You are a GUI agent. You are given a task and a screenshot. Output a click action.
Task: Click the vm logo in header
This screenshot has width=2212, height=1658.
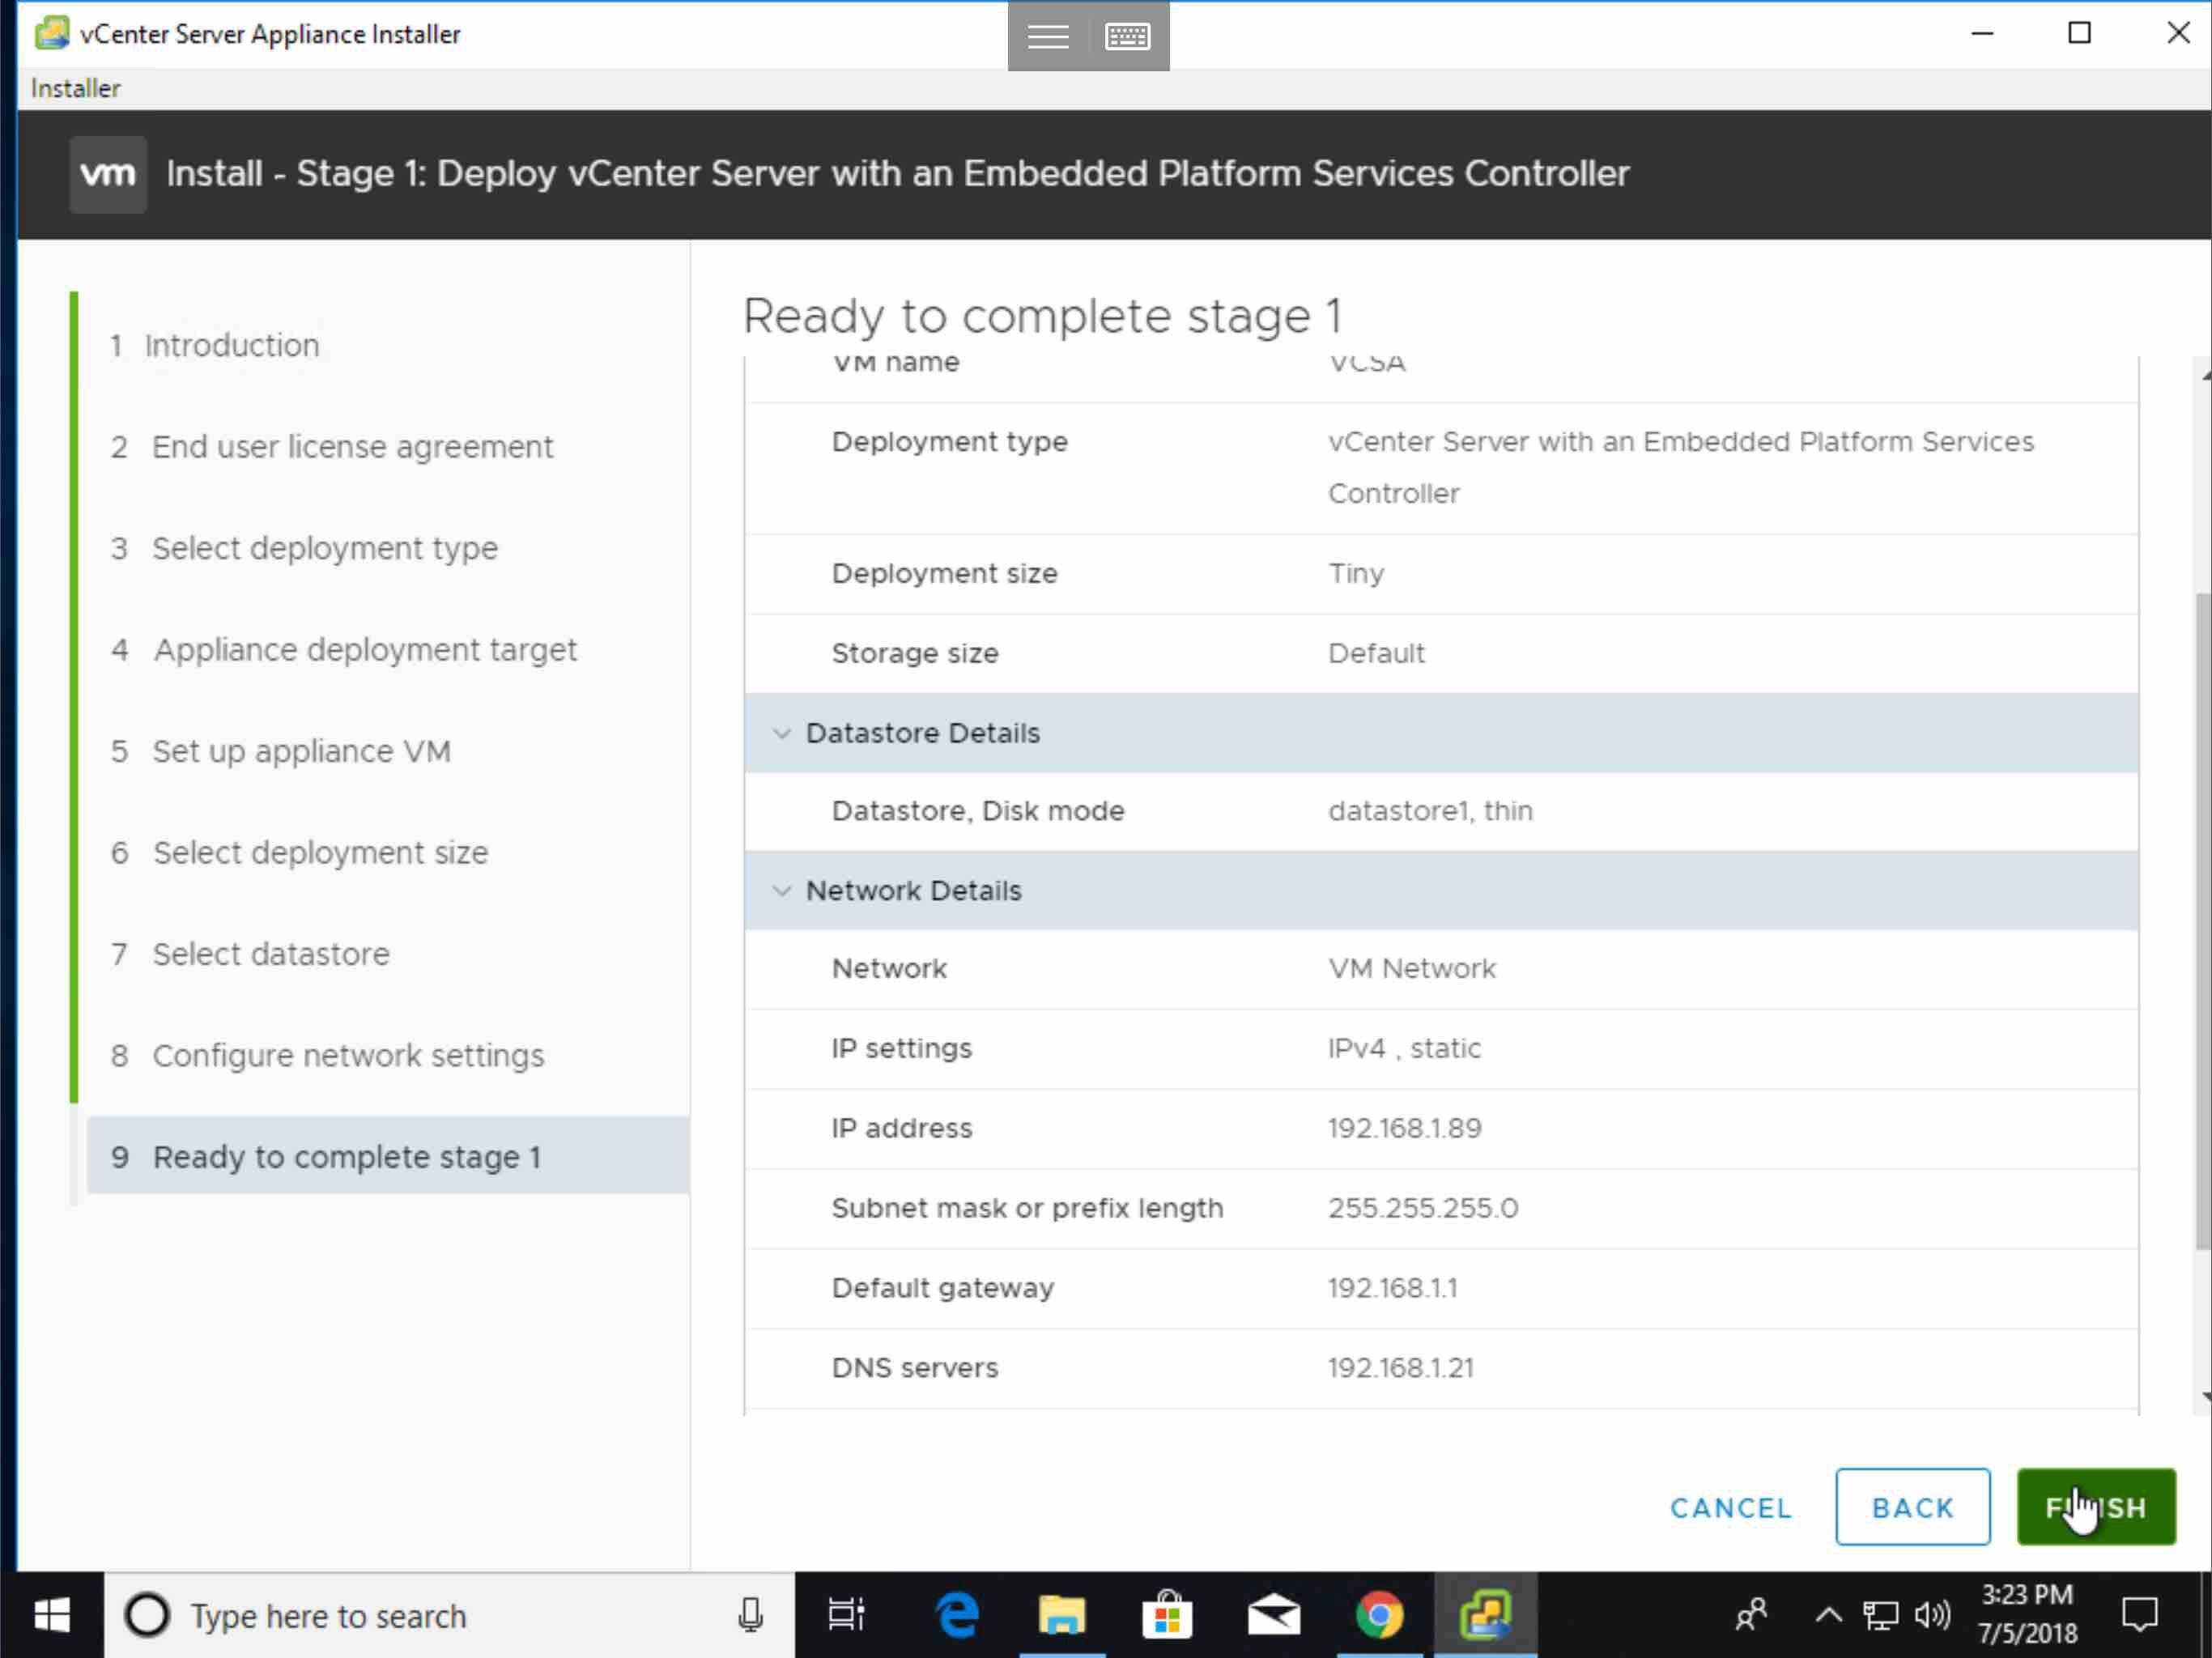pos(108,174)
